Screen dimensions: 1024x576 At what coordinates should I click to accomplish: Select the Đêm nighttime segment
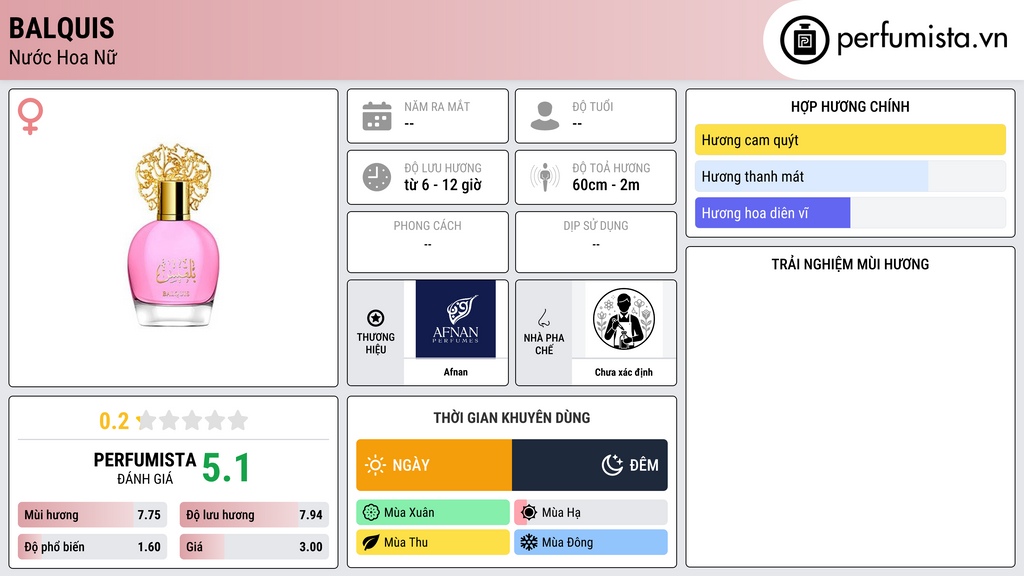[590, 465]
